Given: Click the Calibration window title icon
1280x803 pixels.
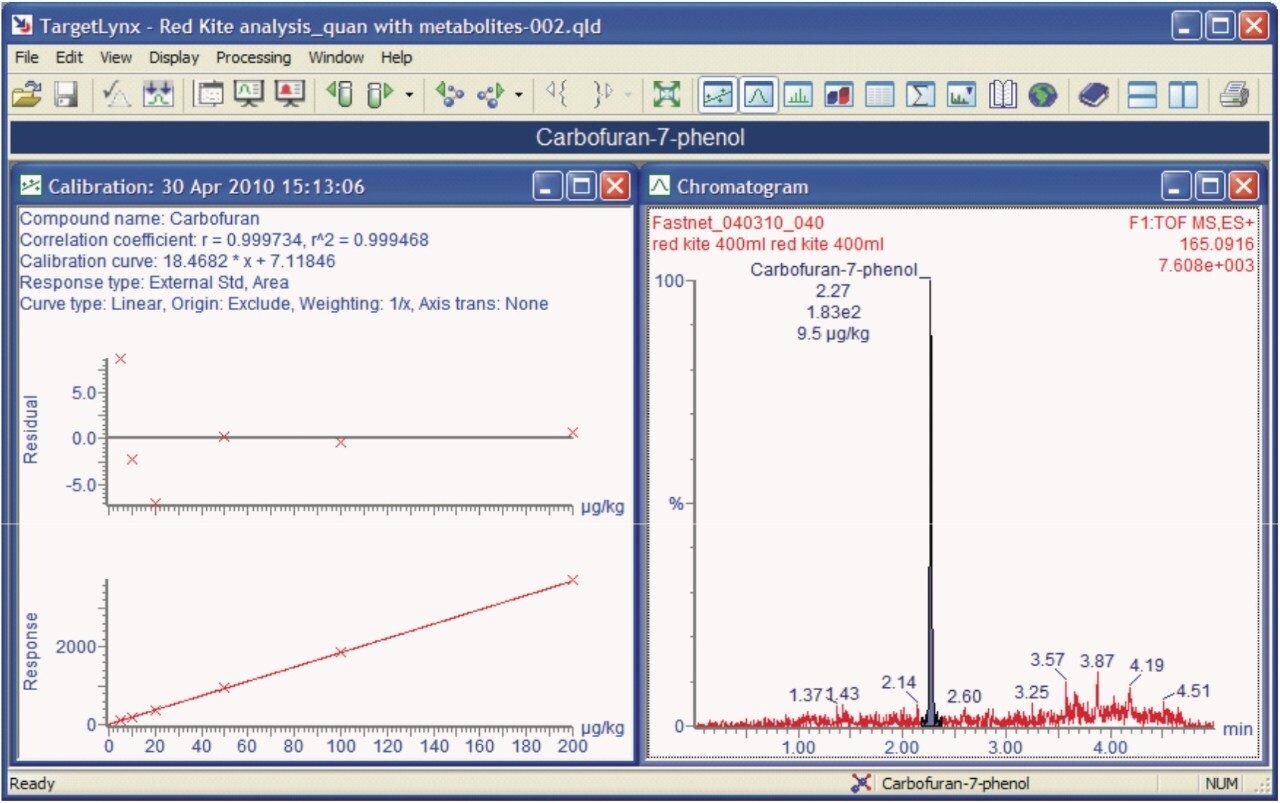Looking at the screenshot, I should click(x=32, y=186).
